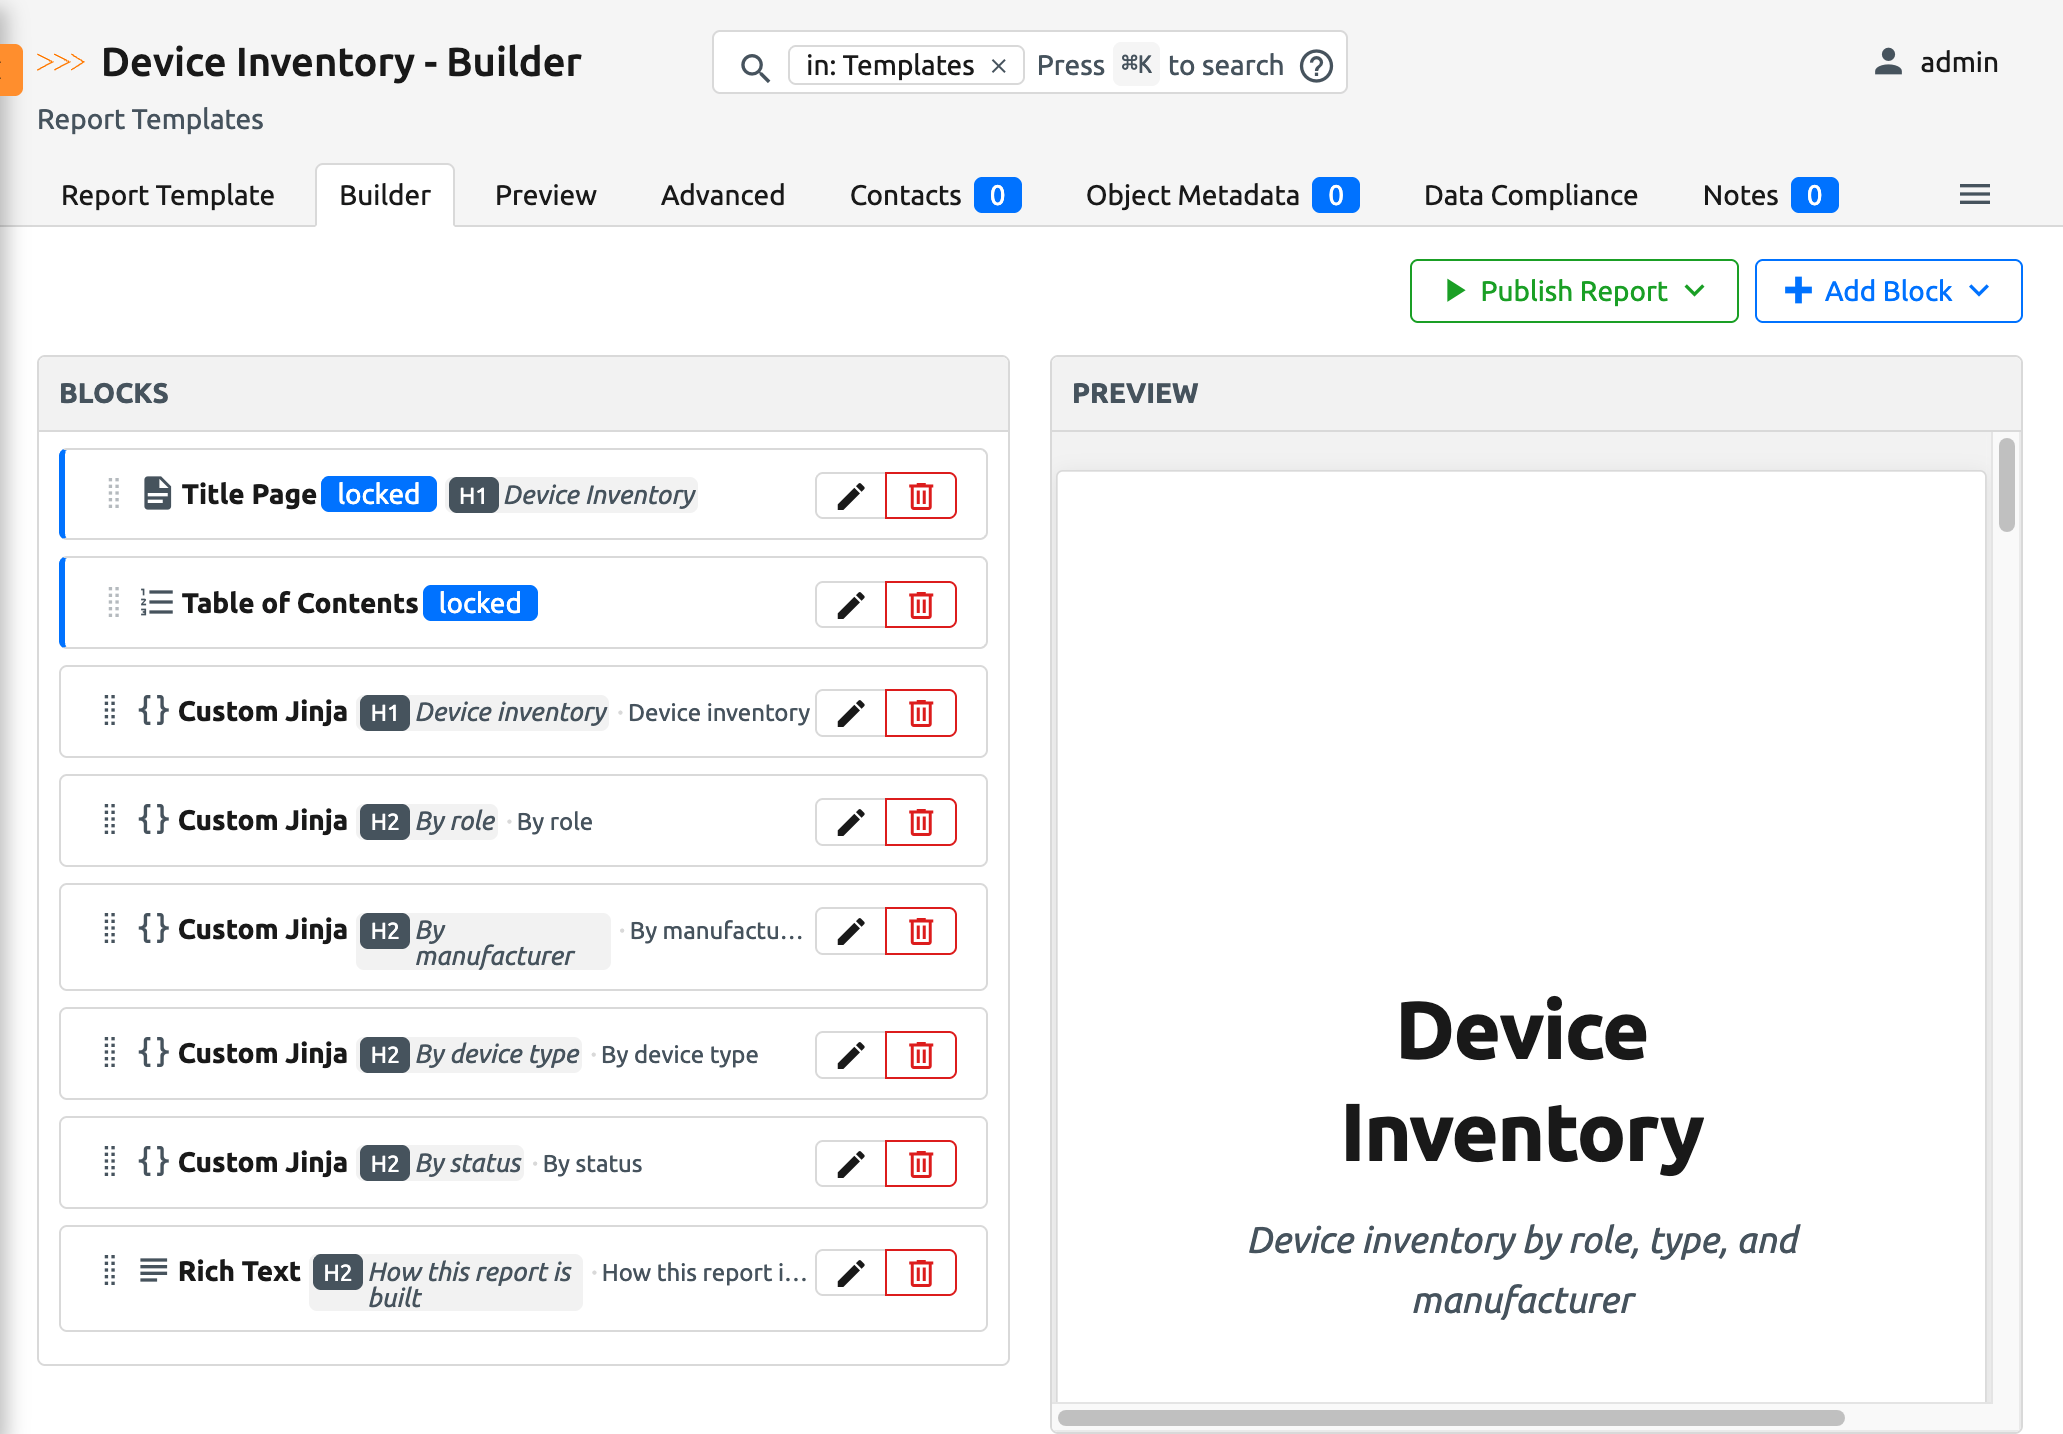Open the Contacts tab
The image size is (2063, 1434).
pos(935,195)
